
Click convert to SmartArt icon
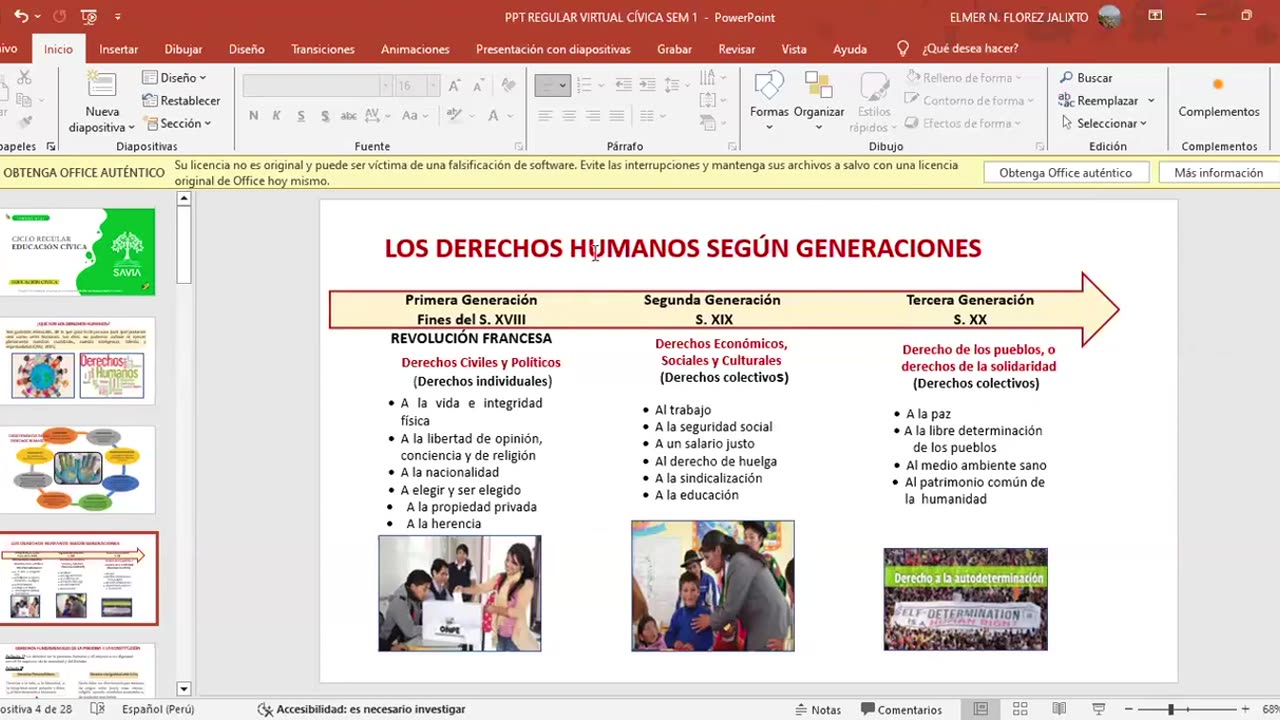click(709, 123)
